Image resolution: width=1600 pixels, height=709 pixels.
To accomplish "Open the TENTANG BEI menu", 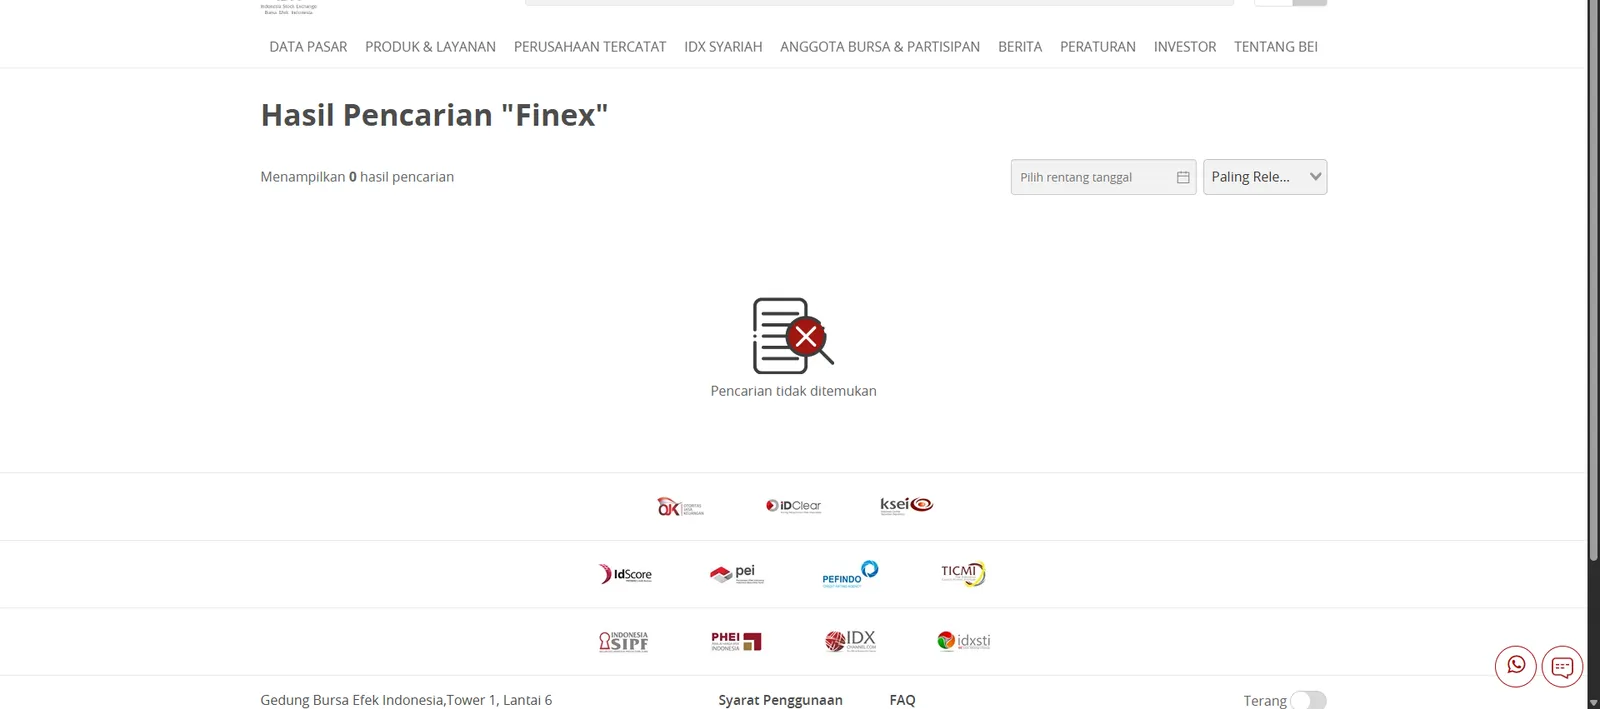I will click(x=1276, y=47).
